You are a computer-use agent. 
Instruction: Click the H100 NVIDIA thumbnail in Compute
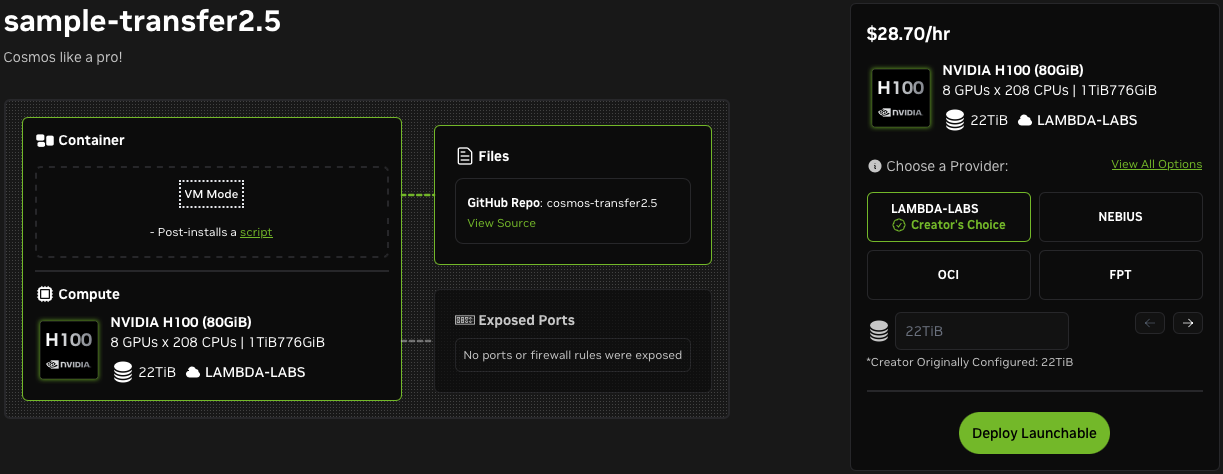[x=69, y=348]
